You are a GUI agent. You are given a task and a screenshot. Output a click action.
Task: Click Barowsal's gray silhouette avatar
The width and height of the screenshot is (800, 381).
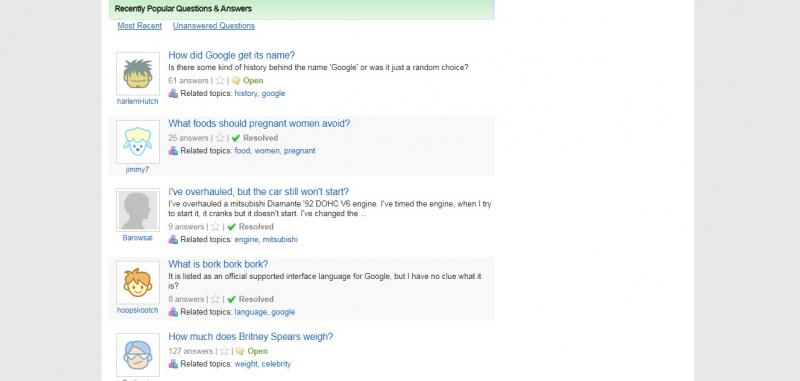[138, 210]
